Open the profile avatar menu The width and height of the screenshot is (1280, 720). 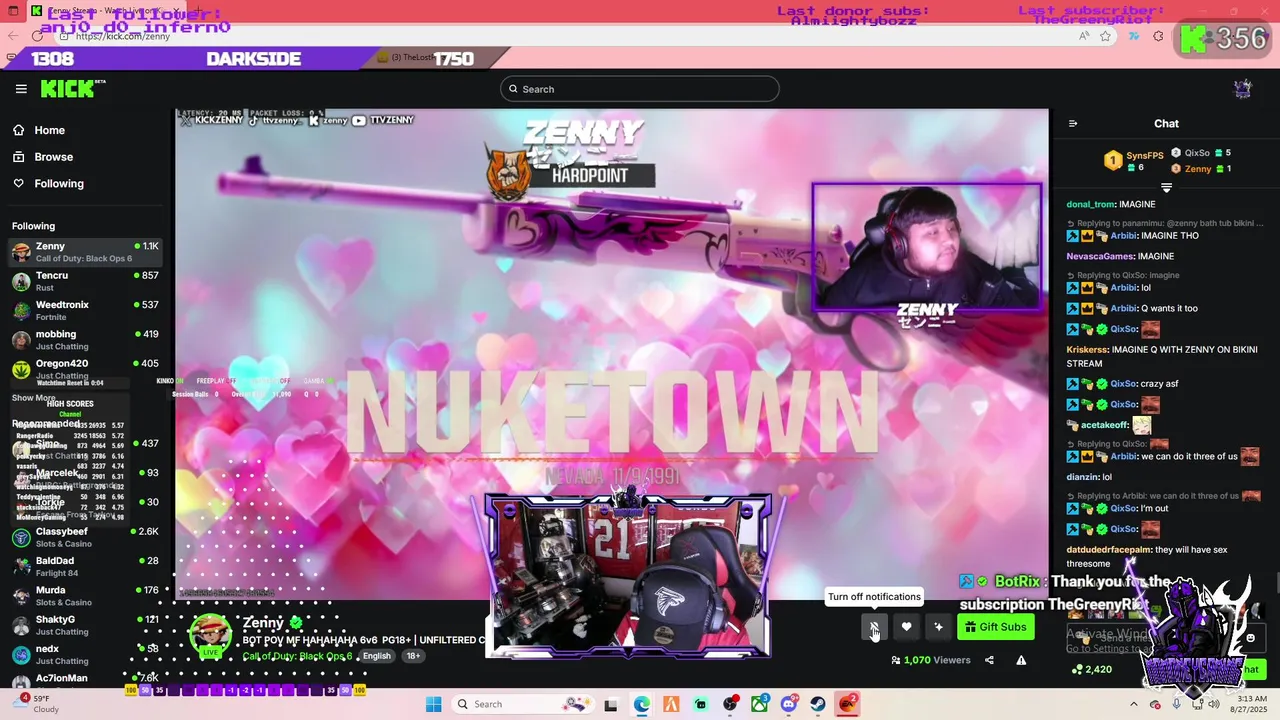pyautogui.click(x=1243, y=89)
